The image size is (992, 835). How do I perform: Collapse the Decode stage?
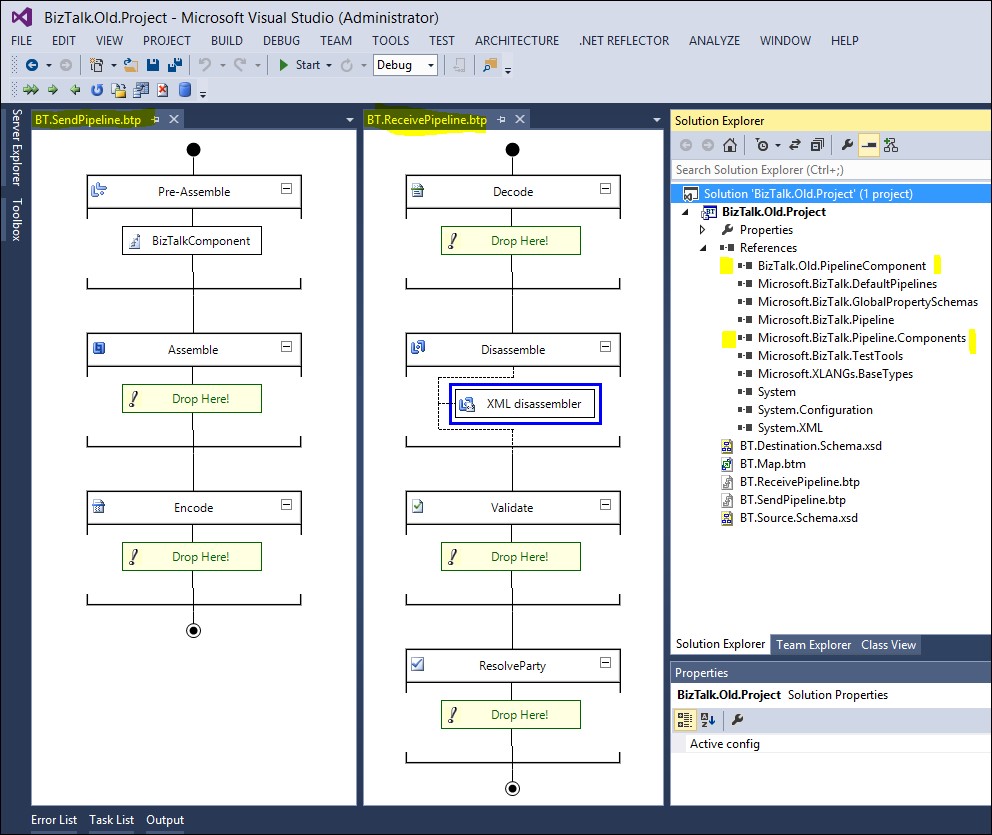click(x=605, y=189)
